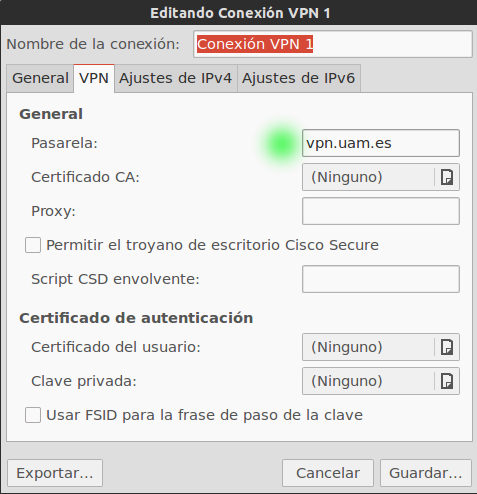Screen dimensions: 477x494
Task: Click into the empty Proxy field
Action: coord(381,211)
